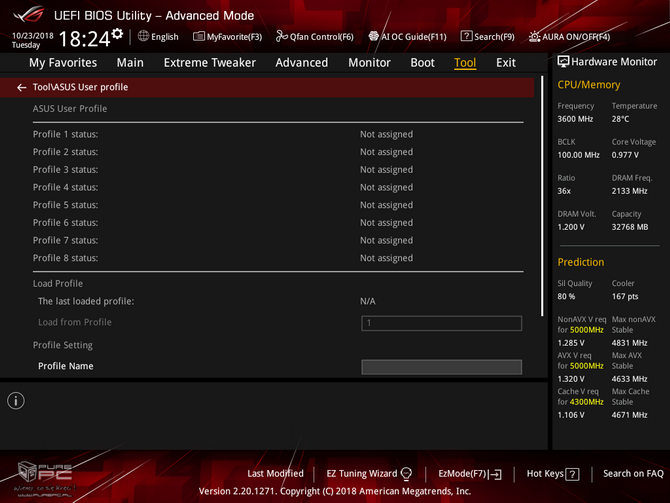Click the 32768 MB capacity value
The image size is (670, 503).
tap(630, 227)
